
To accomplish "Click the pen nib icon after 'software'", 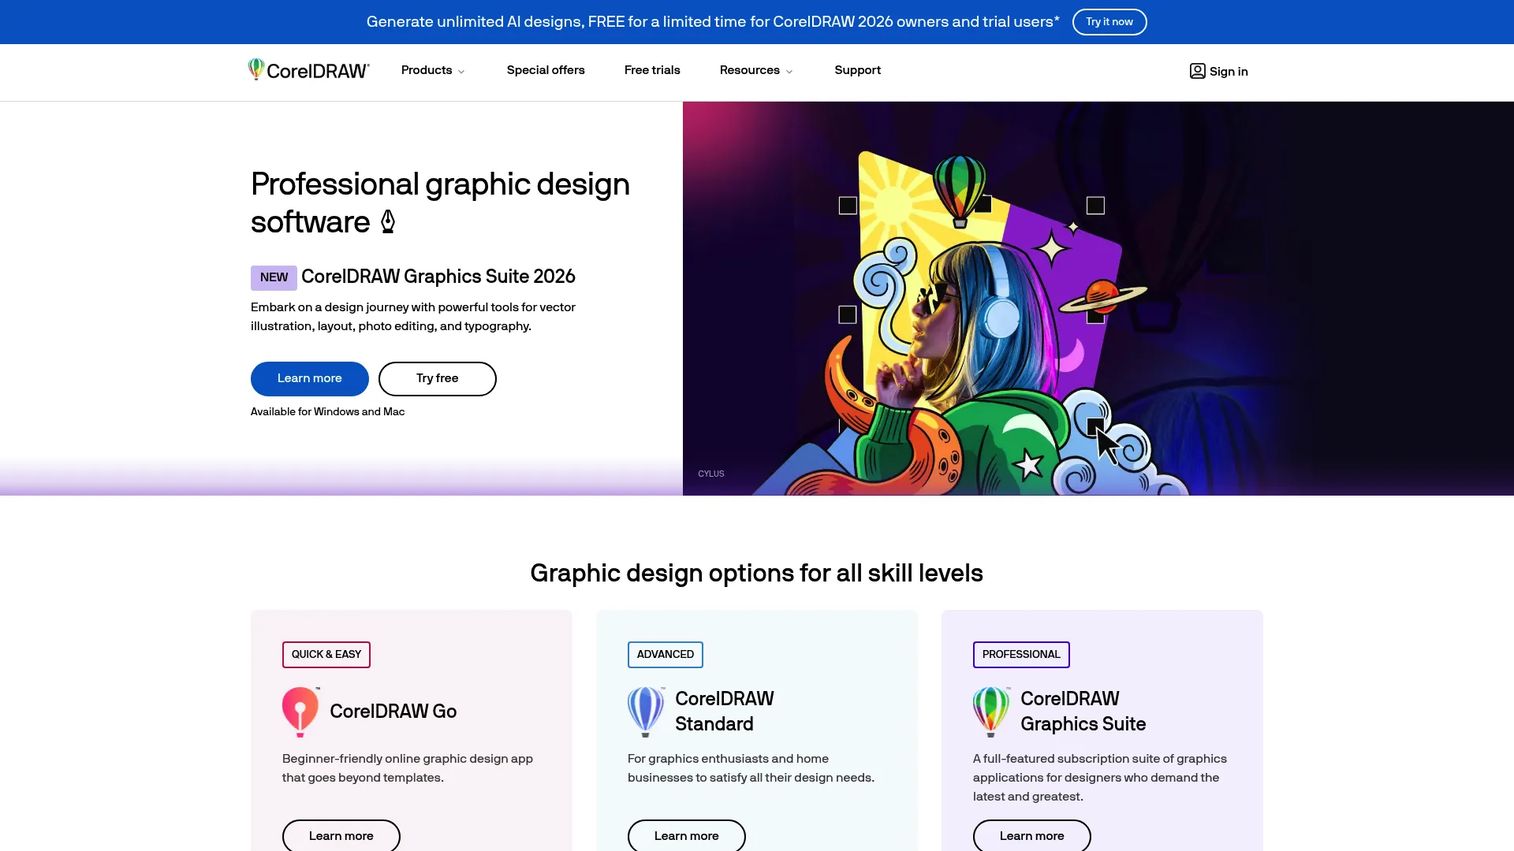I will tap(388, 222).
